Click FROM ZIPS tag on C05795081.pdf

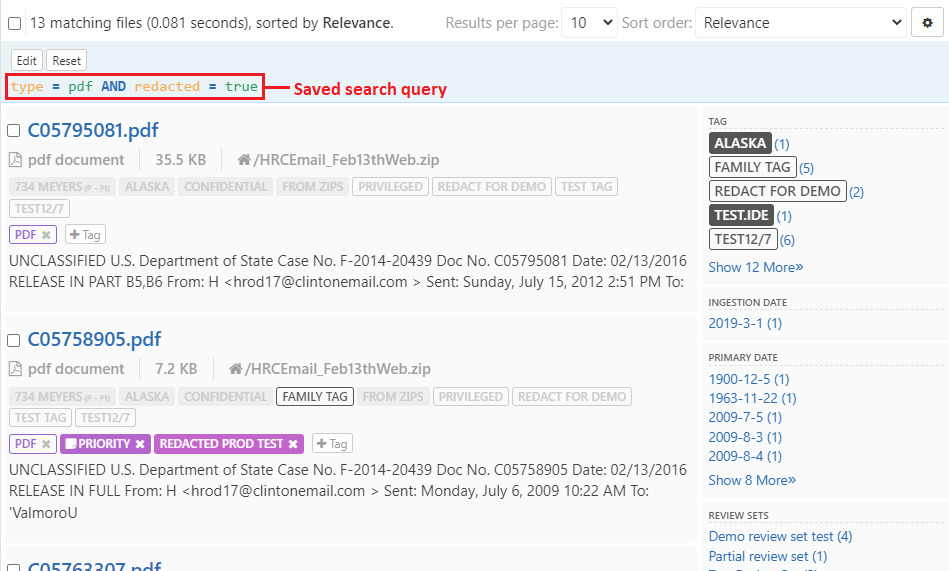[312, 186]
